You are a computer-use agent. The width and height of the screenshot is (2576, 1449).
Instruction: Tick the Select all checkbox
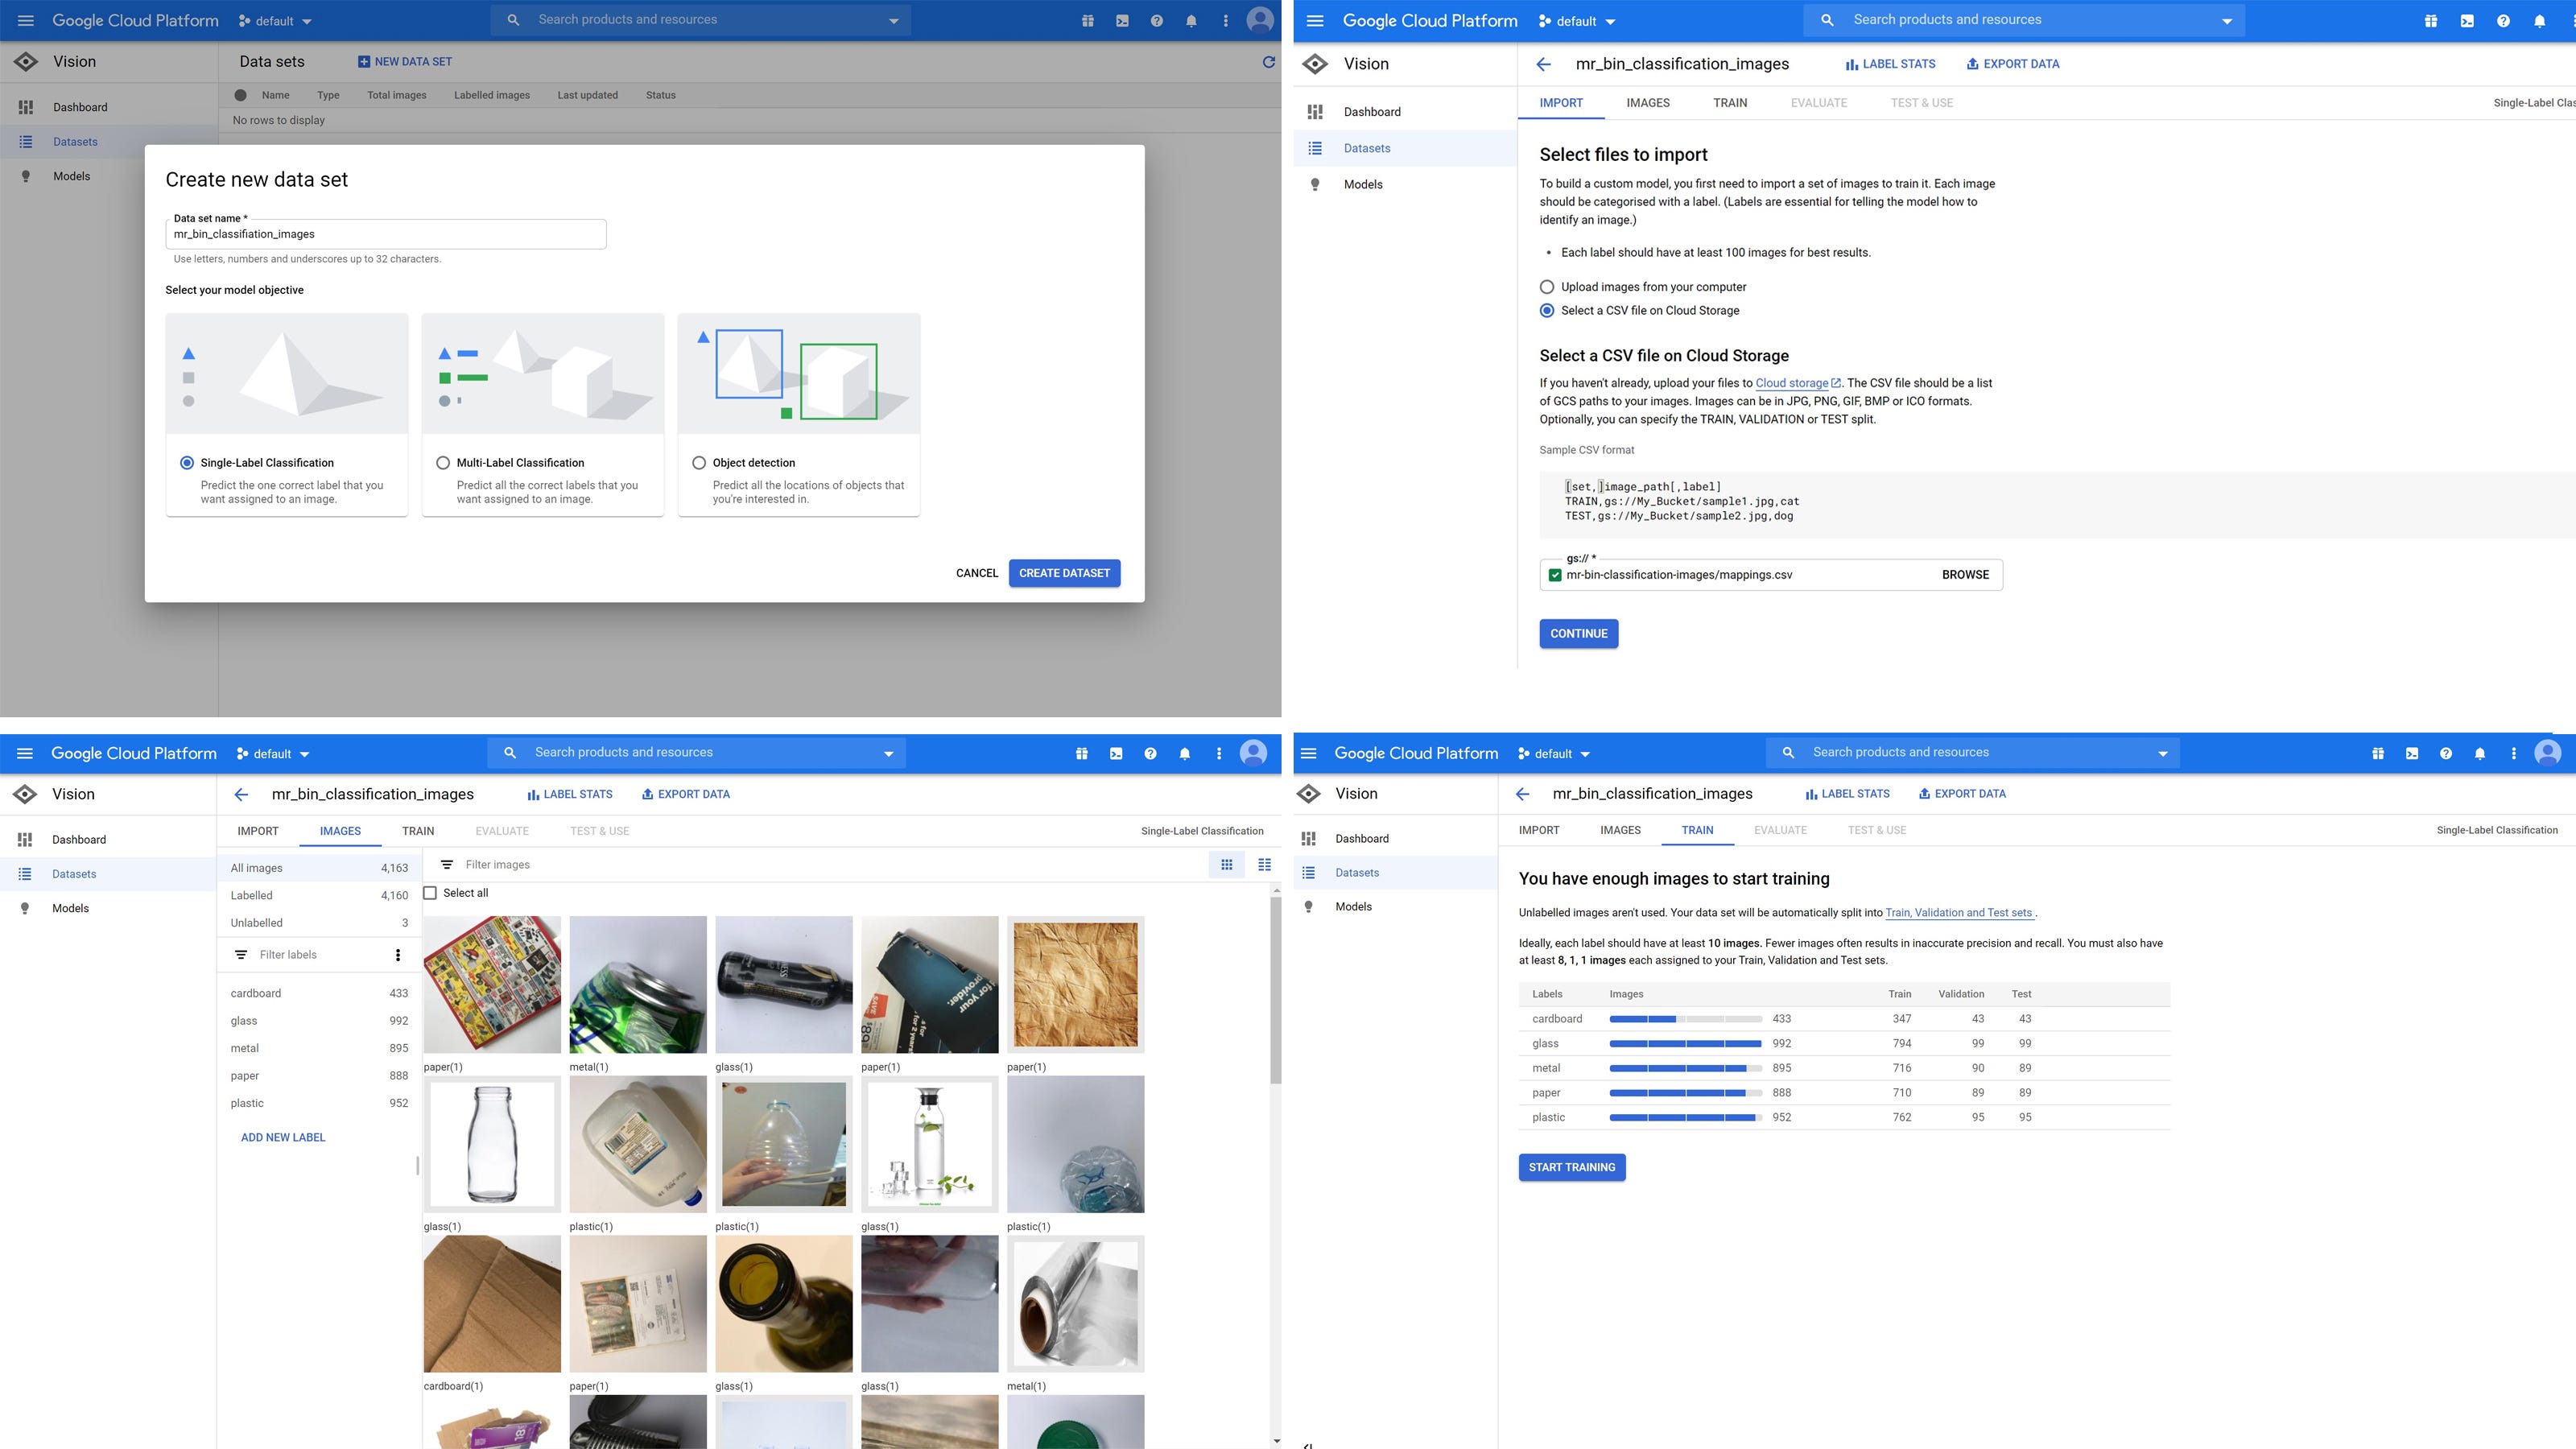430,893
